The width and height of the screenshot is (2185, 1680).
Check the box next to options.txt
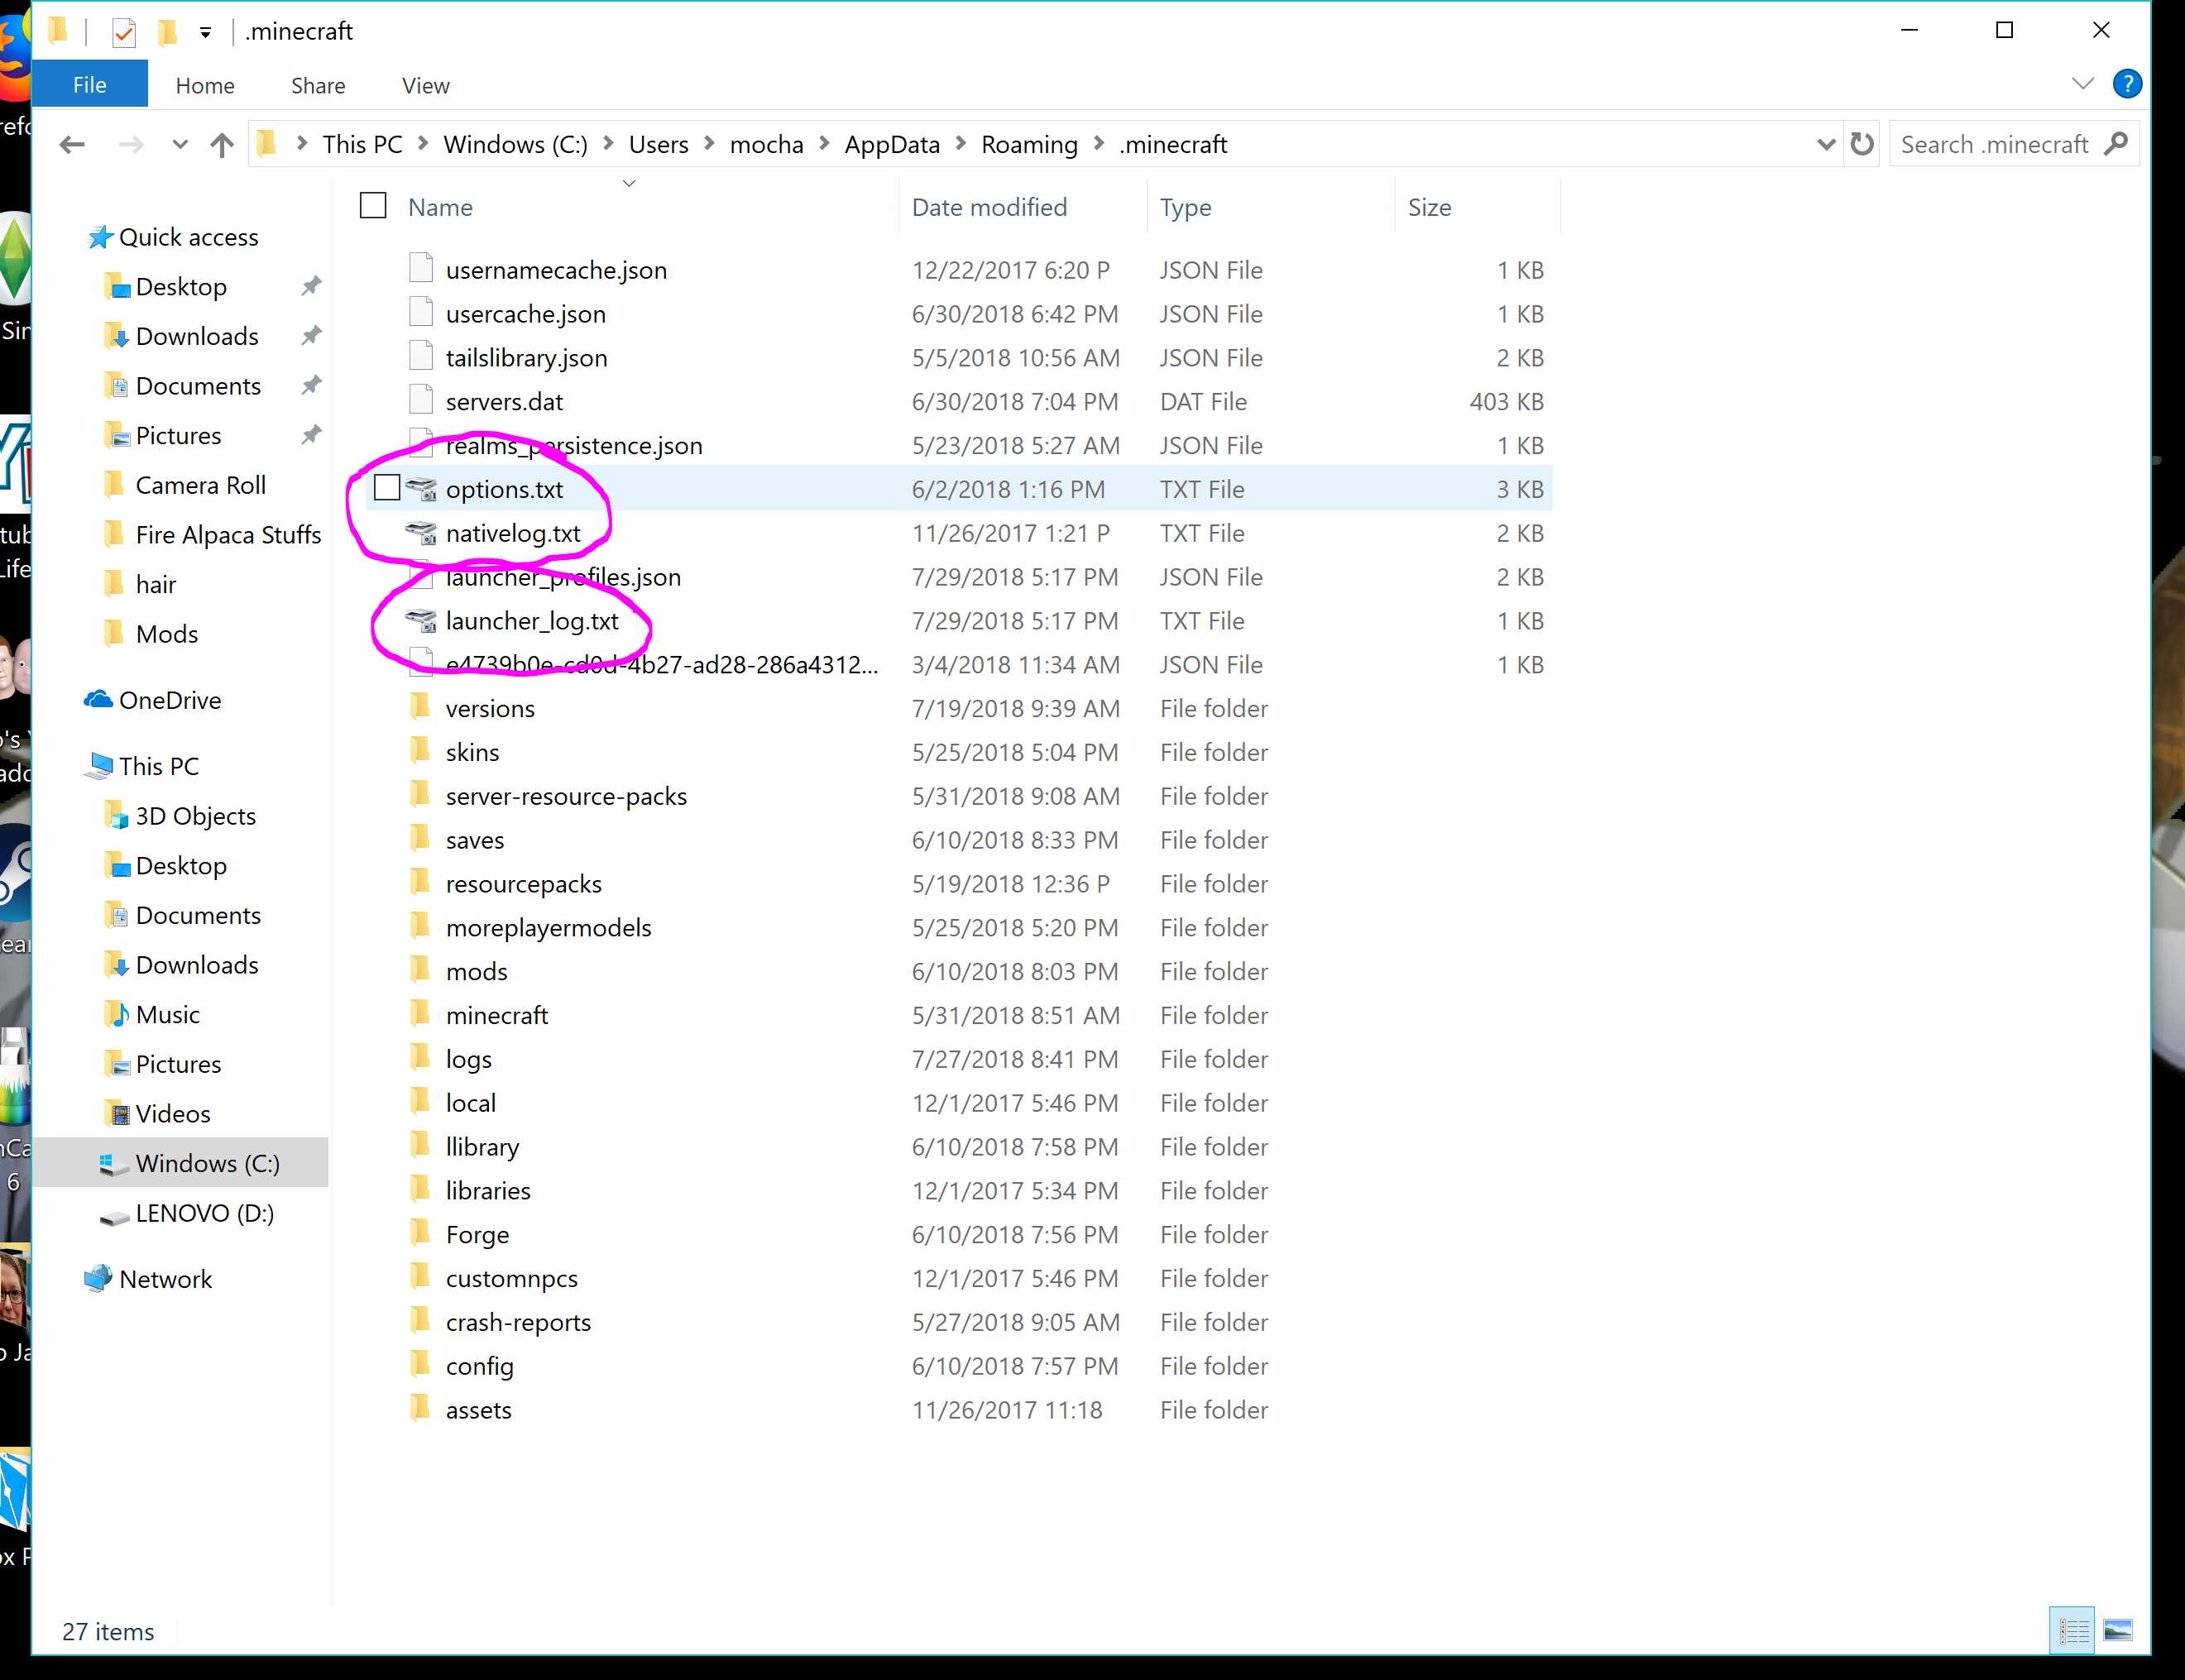(x=387, y=488)
